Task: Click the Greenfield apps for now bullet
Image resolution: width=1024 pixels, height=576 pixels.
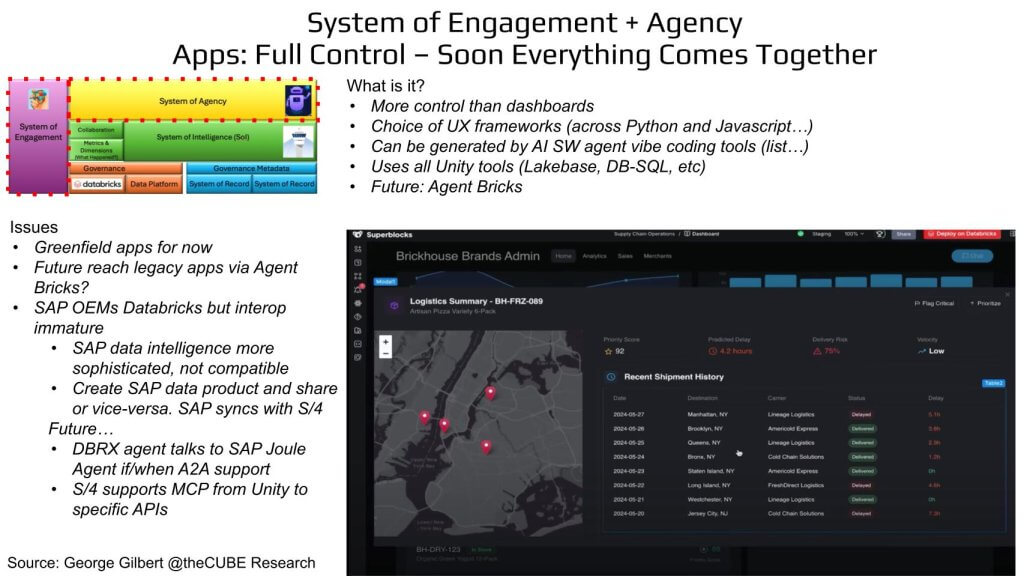Action: [123, 248]
